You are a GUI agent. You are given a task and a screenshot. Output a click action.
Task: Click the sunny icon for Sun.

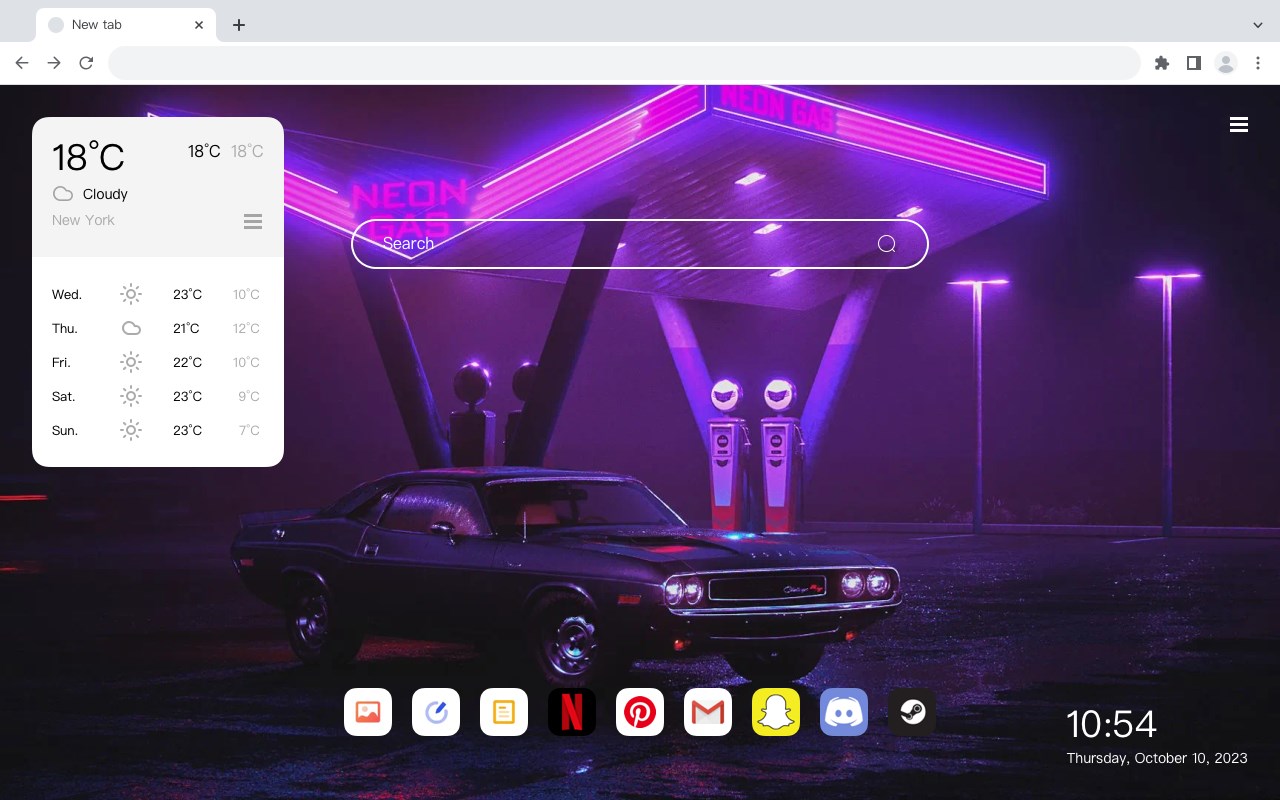[131, 430]
